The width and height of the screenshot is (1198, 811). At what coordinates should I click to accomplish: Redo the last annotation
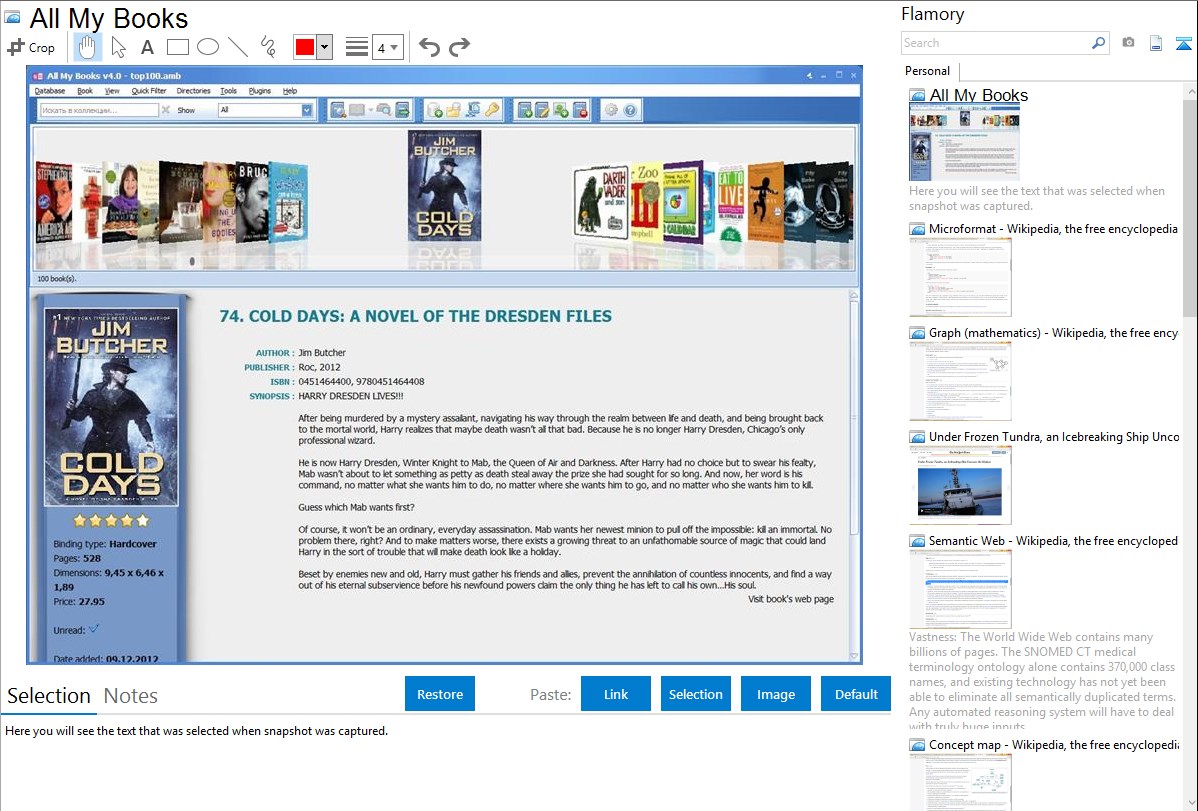click(459, 47)
